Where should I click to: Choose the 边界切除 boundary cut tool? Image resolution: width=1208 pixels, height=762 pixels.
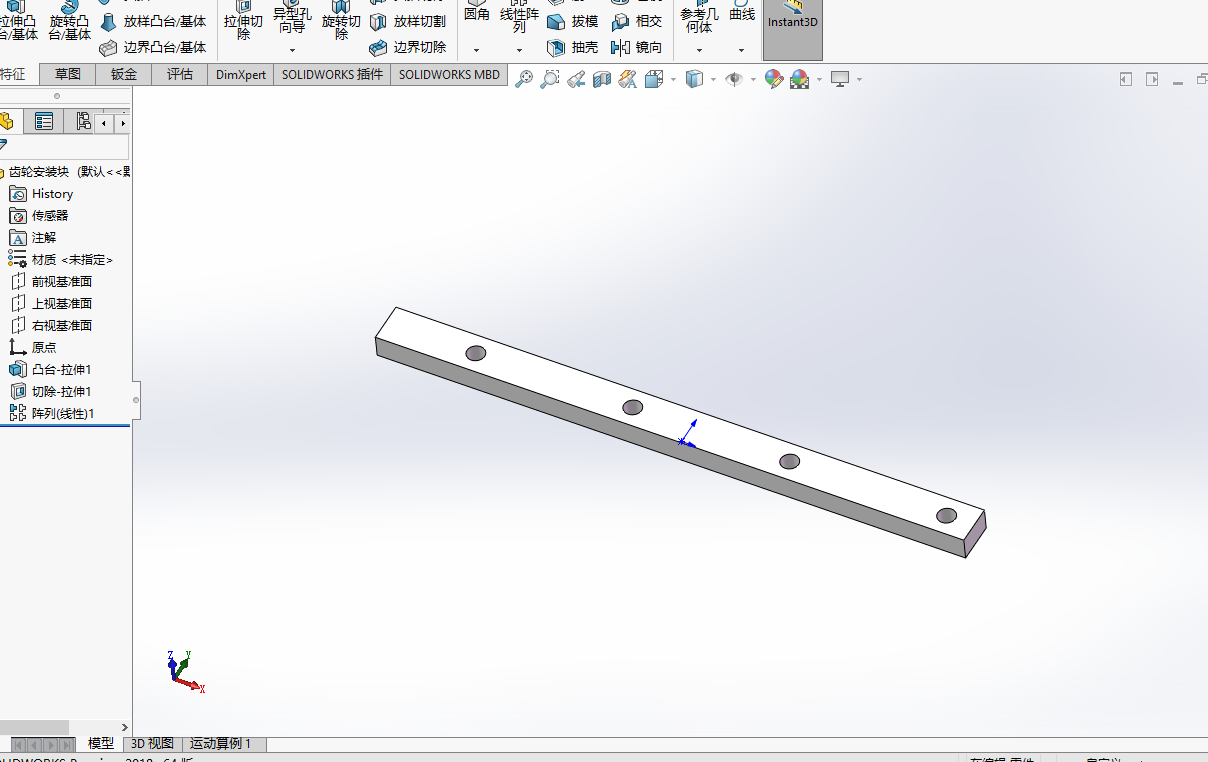click(407, 47)
